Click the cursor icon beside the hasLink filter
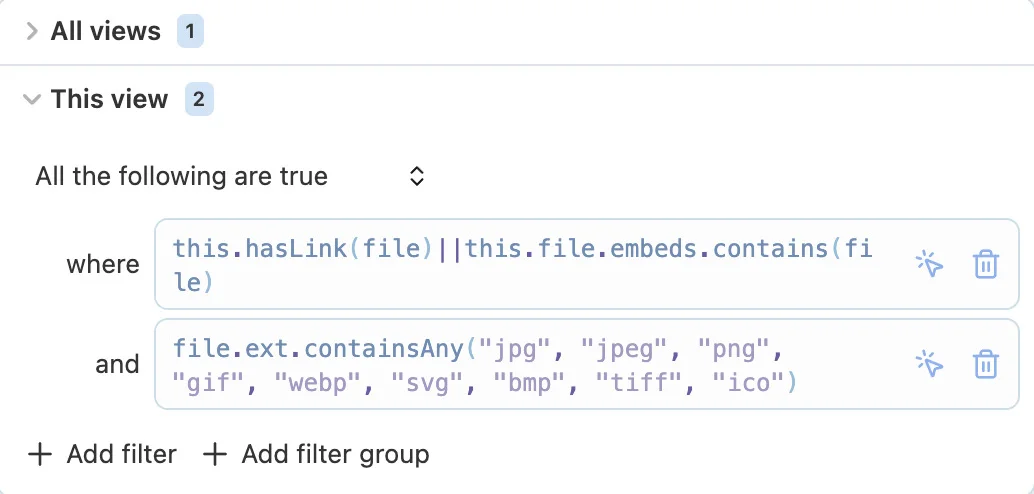This screenshot has height=494, width=1034. point(929,265)
